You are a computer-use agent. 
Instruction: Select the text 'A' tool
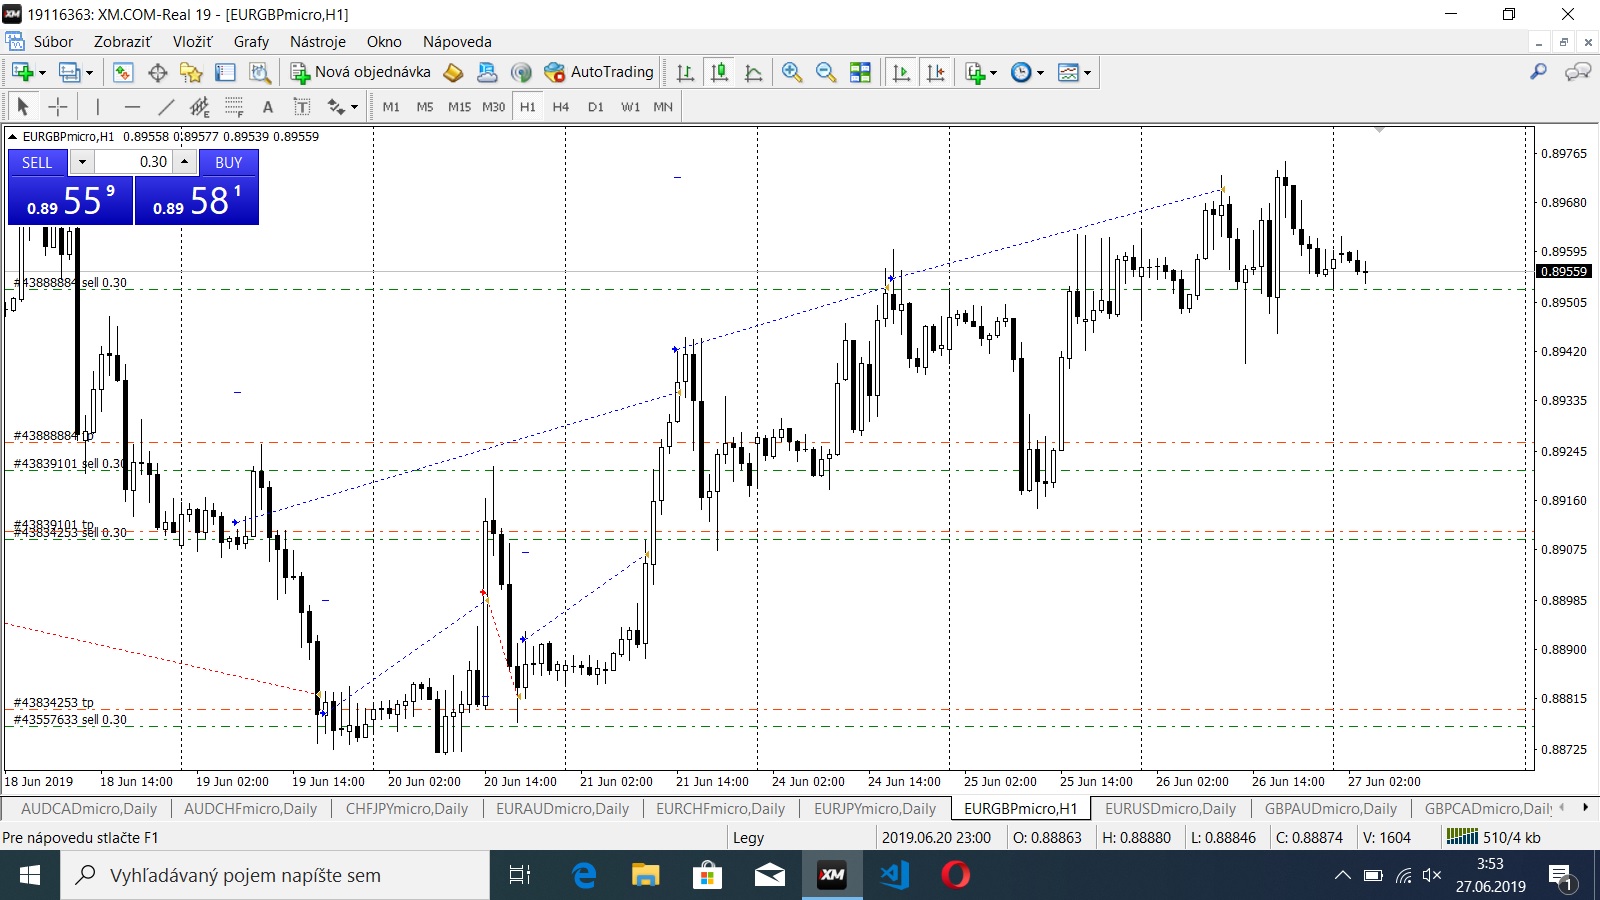[x=268, y=106]
